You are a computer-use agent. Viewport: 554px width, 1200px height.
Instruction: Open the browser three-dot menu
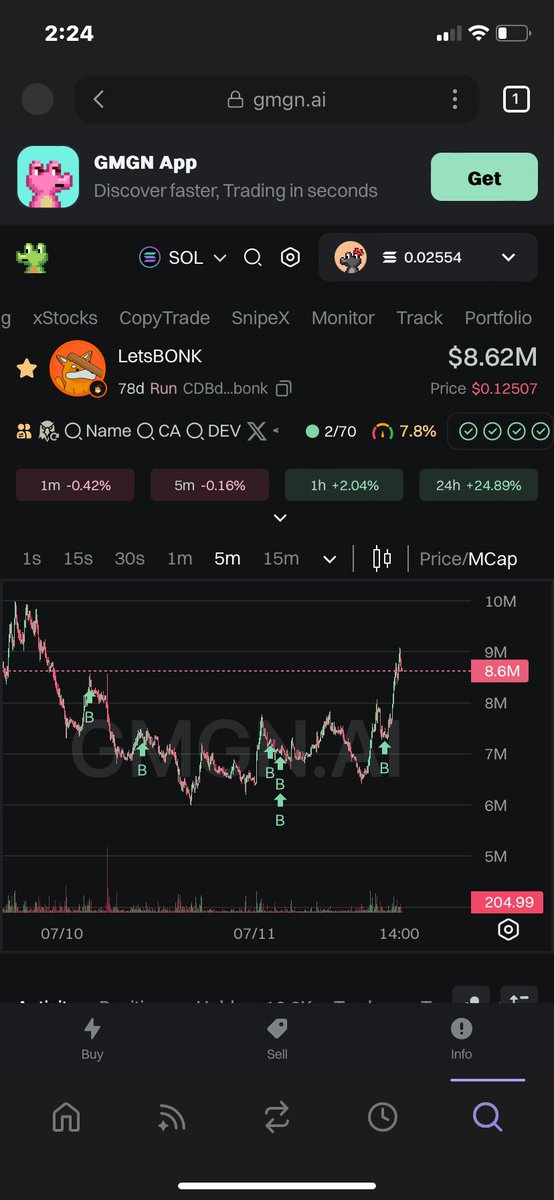coord(455,99)
